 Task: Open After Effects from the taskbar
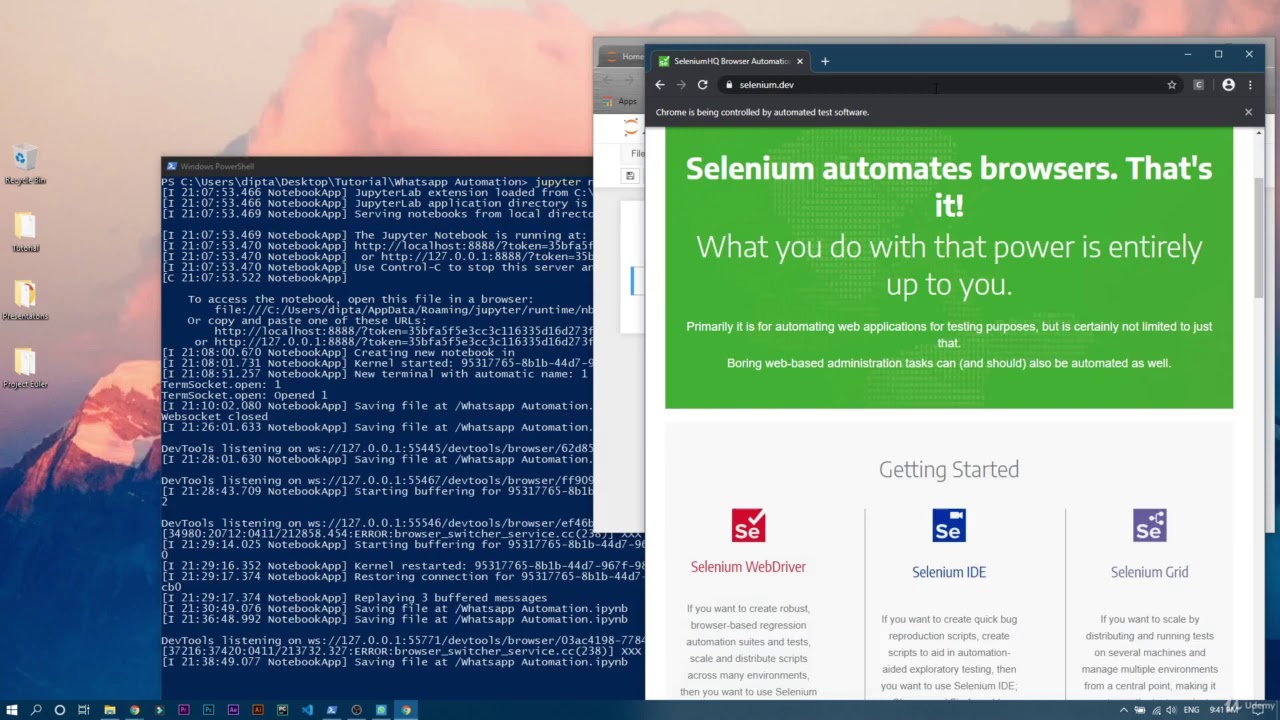click(x=233, y=710)
